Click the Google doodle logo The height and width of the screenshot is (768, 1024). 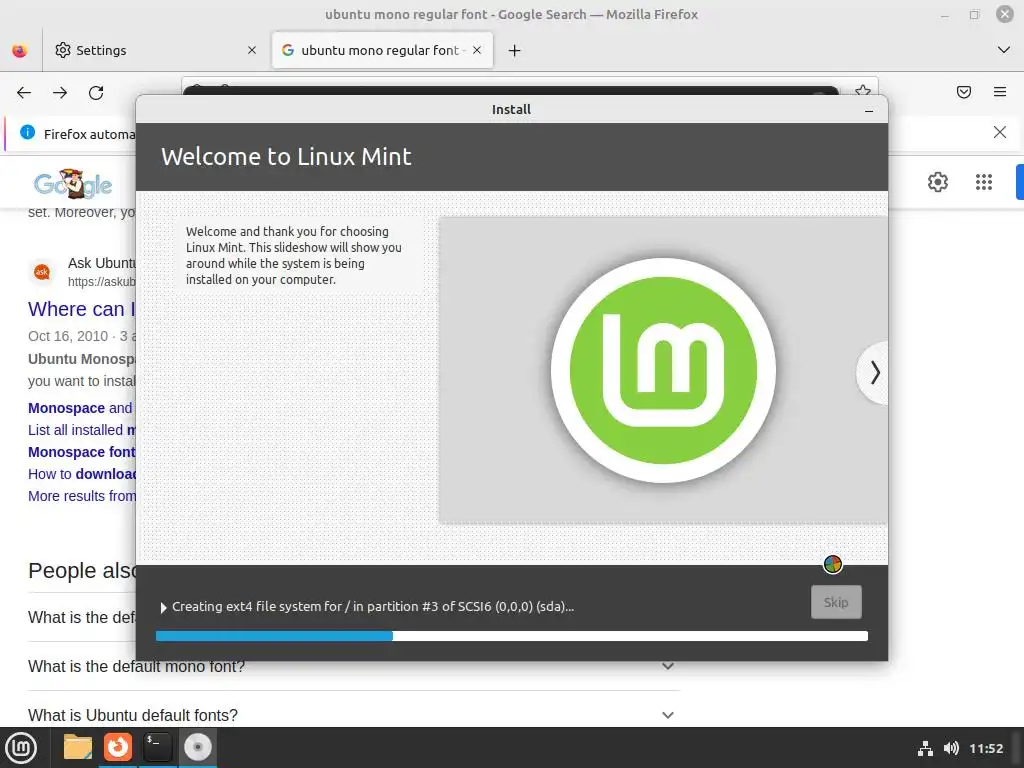pyautogui.click(x=73, y=184)
